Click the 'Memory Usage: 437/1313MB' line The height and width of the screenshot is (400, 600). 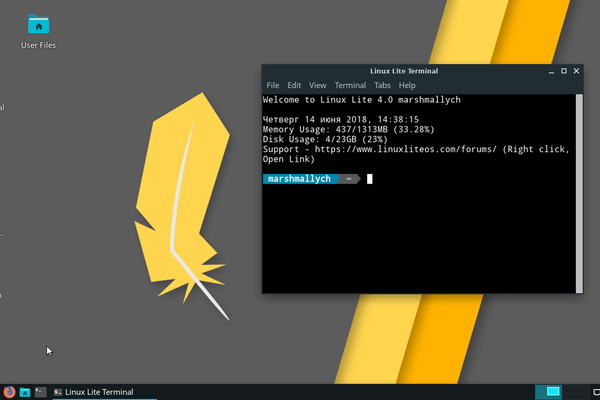click(x=348, y=130)
